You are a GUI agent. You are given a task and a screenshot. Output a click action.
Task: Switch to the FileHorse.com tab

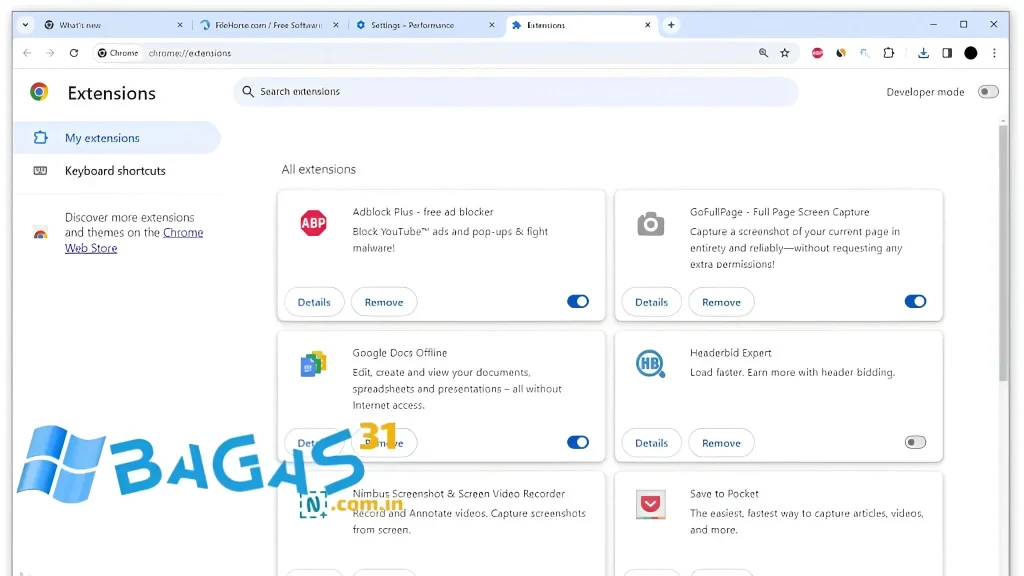pos(268,25)
